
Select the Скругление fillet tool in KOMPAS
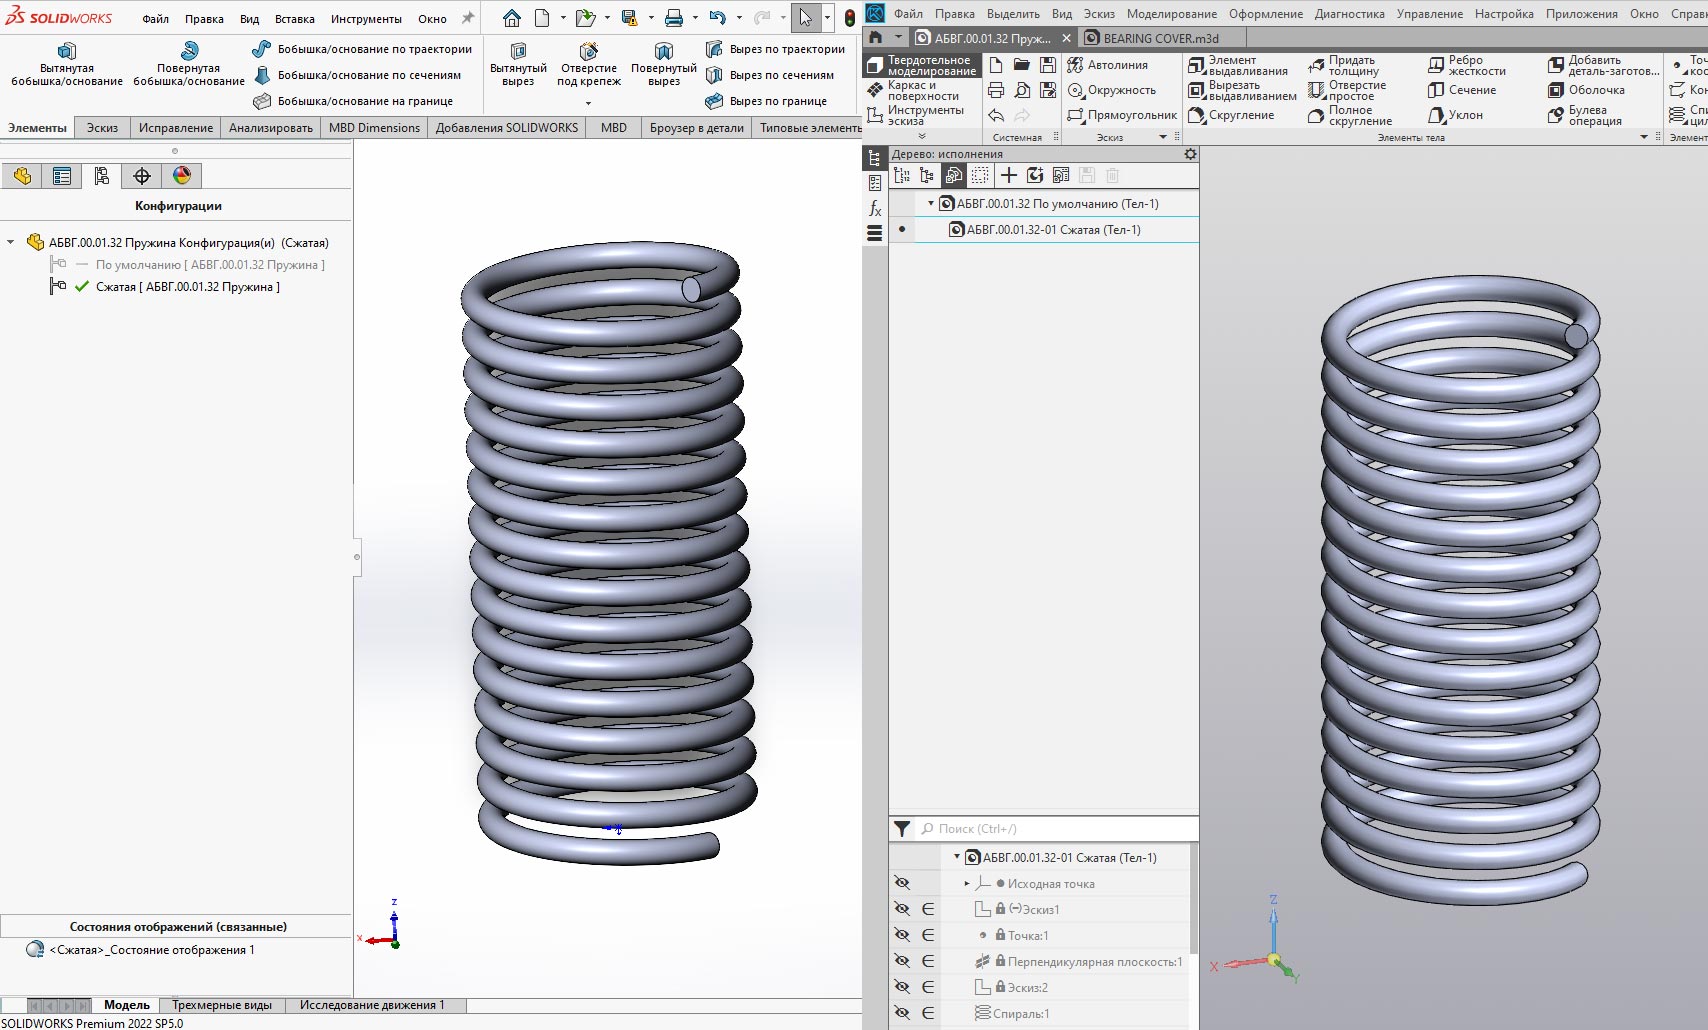click(x=1231, y=116)
